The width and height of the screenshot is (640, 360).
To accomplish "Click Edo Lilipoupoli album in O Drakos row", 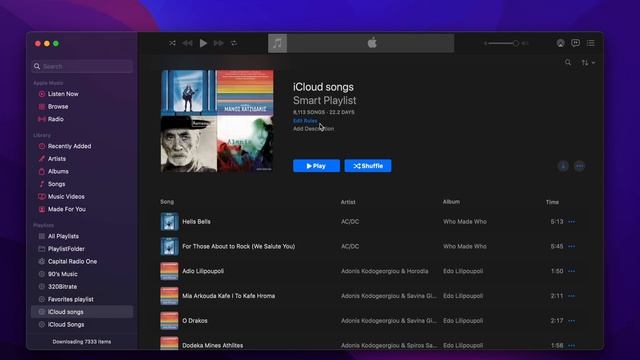I will 463,321.
